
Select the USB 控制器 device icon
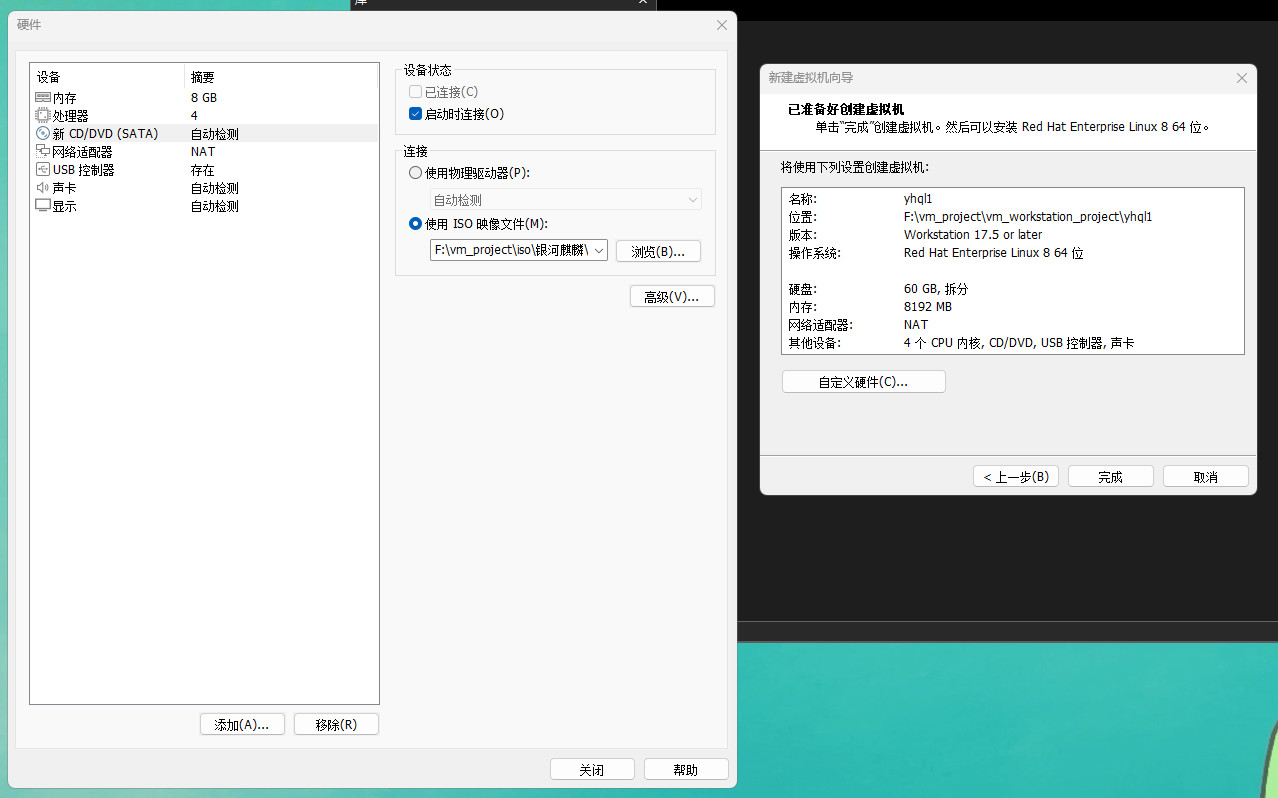point(42,170)
